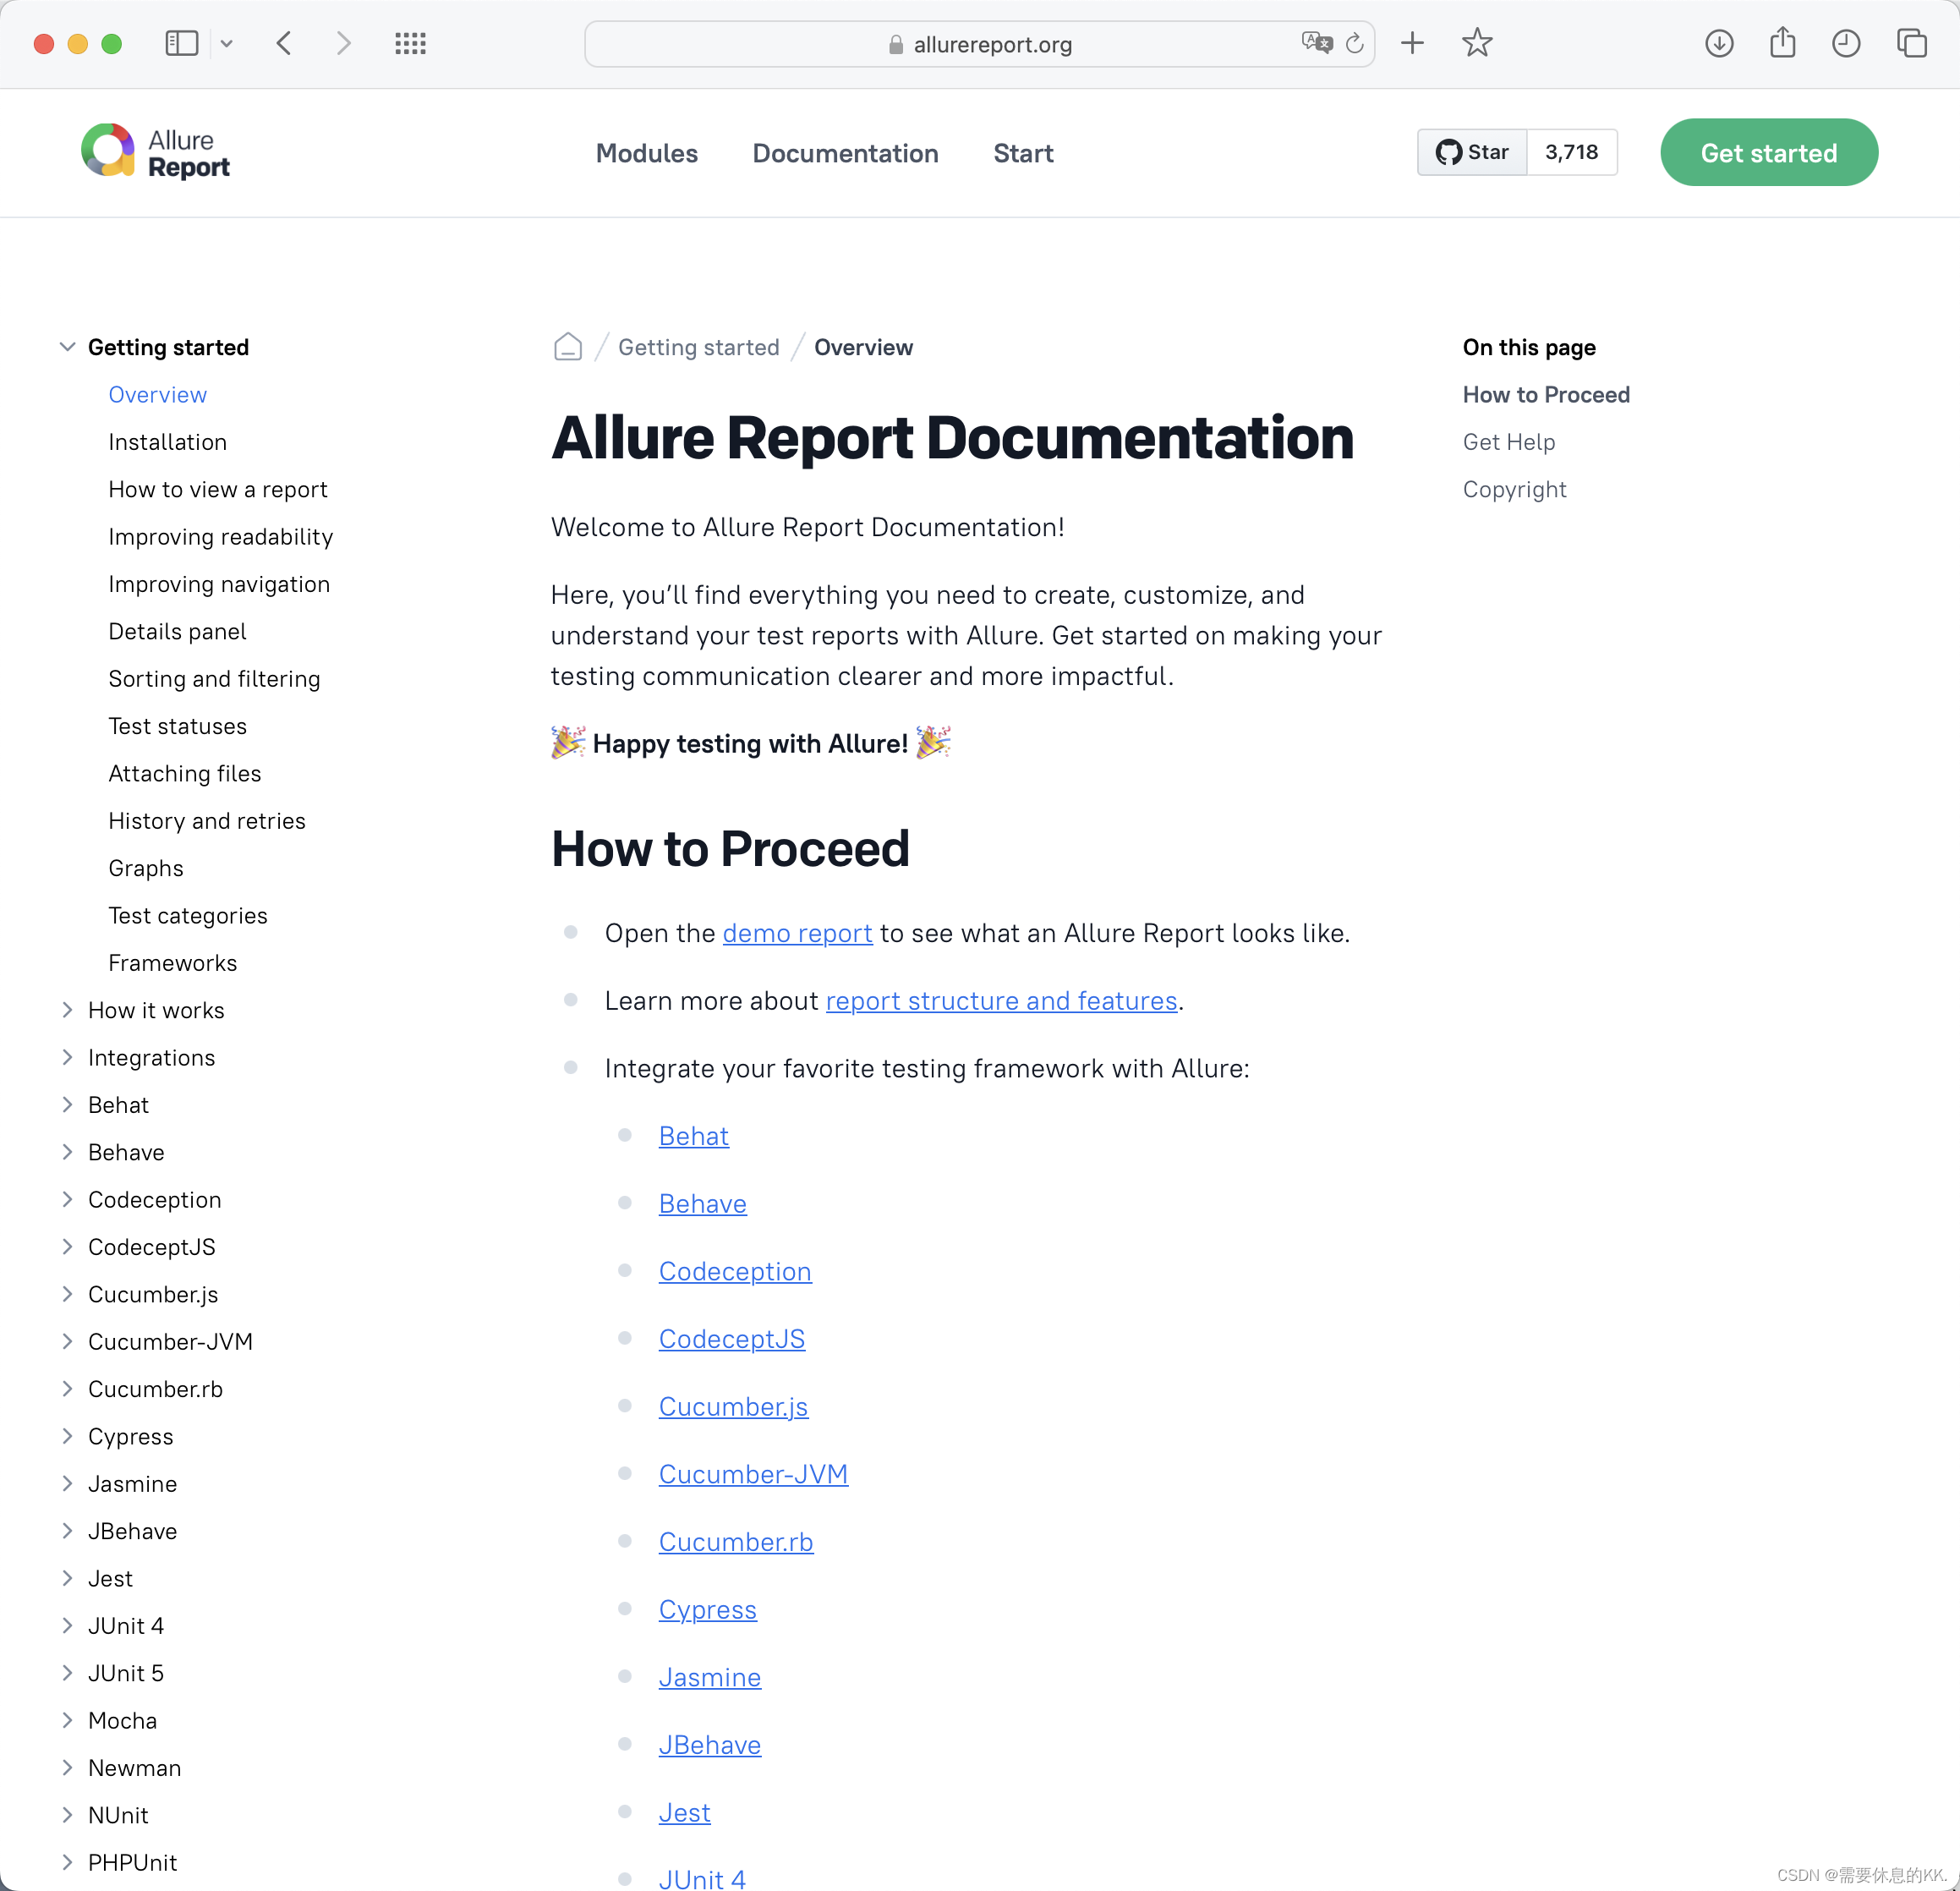Click the Share icon in Safari toolbar
Screen dimensions: 1960x1891
click(1782, 43)
